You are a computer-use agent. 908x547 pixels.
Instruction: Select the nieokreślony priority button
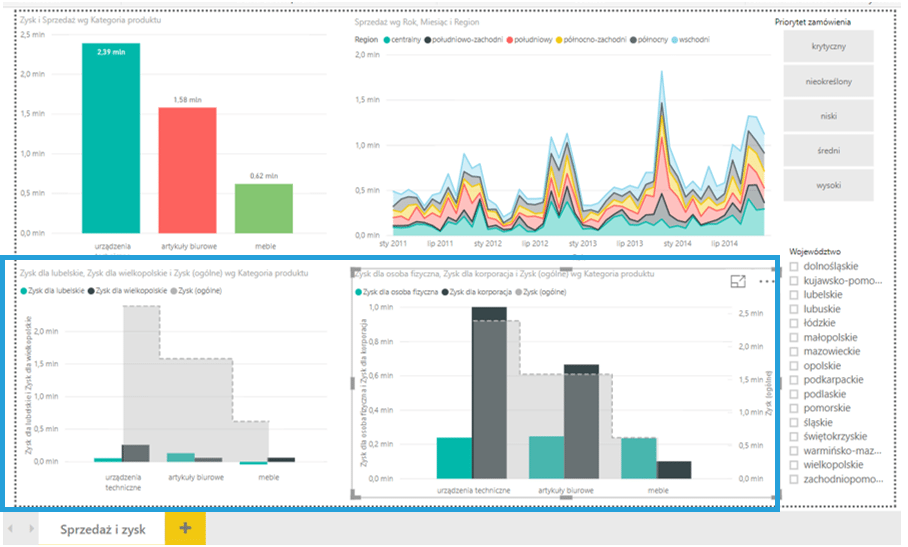pyautogui.click(x=829, y=81)
